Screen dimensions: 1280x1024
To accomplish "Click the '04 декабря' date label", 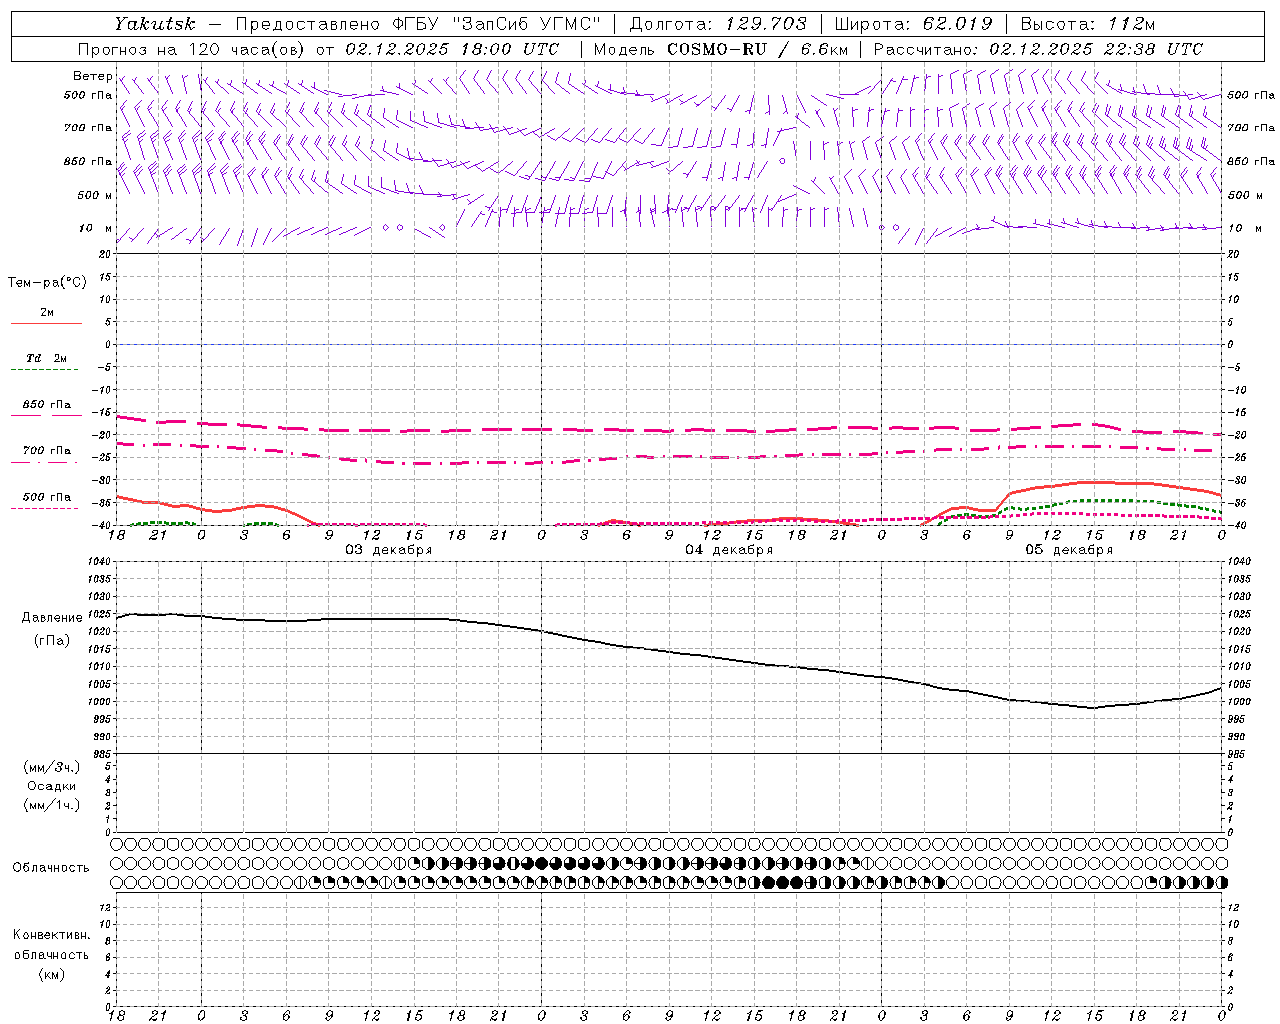I will tap(729, 550).
